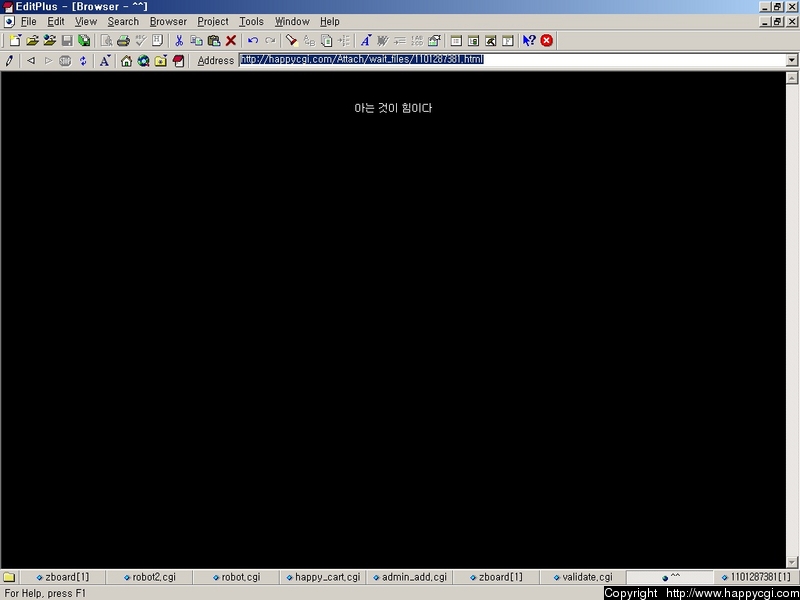Open the Search menu
800x600 pixels.
[x=123, y=21]
